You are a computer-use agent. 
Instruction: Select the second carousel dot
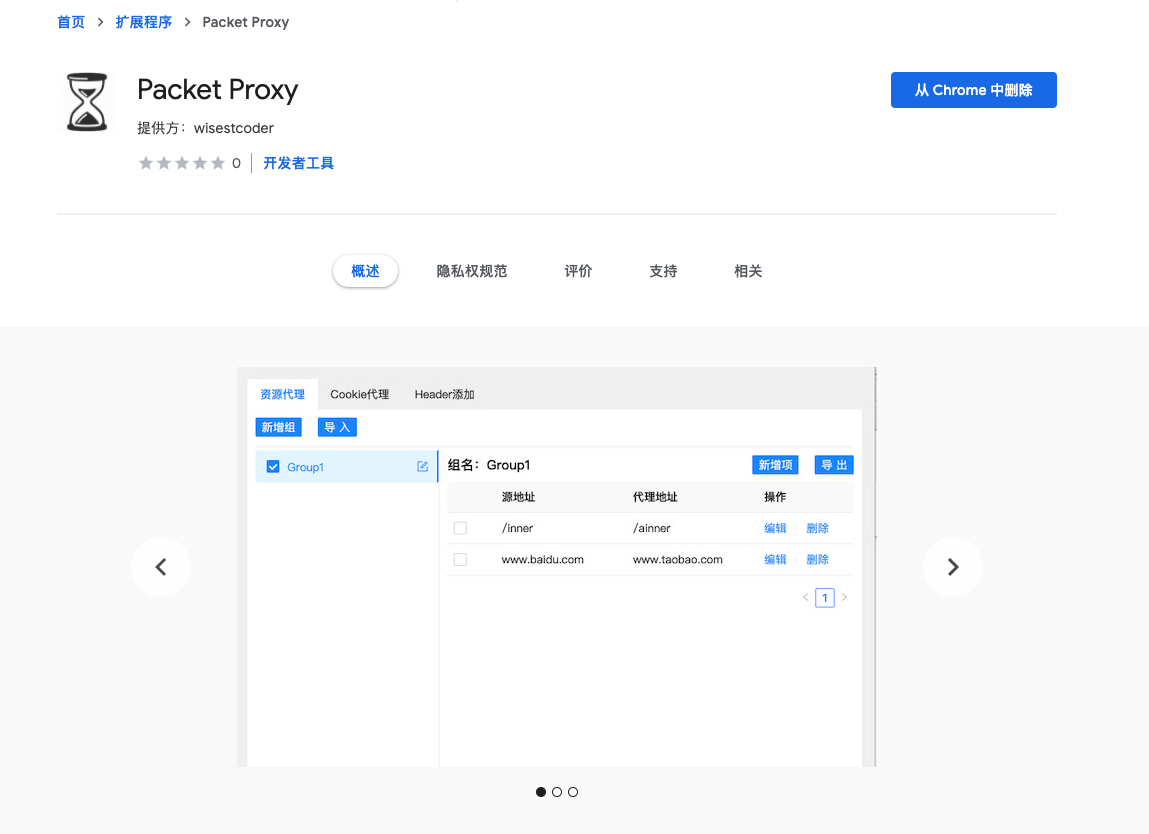click(557, 791)
